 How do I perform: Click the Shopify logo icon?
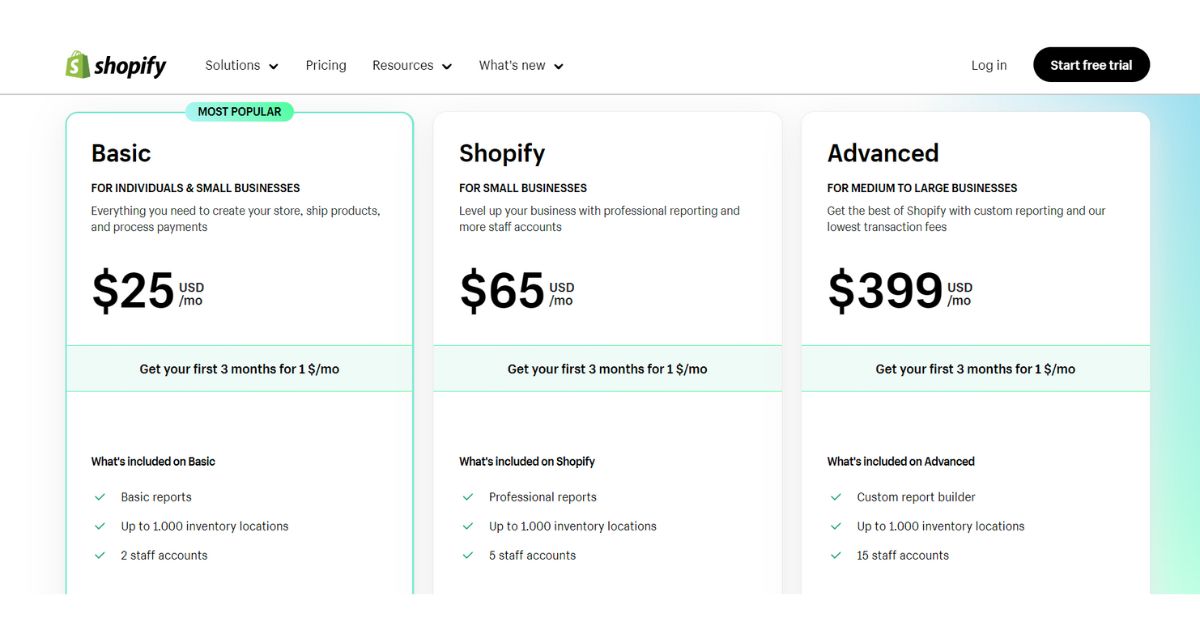pyautogui.click(x=77, y=64)
